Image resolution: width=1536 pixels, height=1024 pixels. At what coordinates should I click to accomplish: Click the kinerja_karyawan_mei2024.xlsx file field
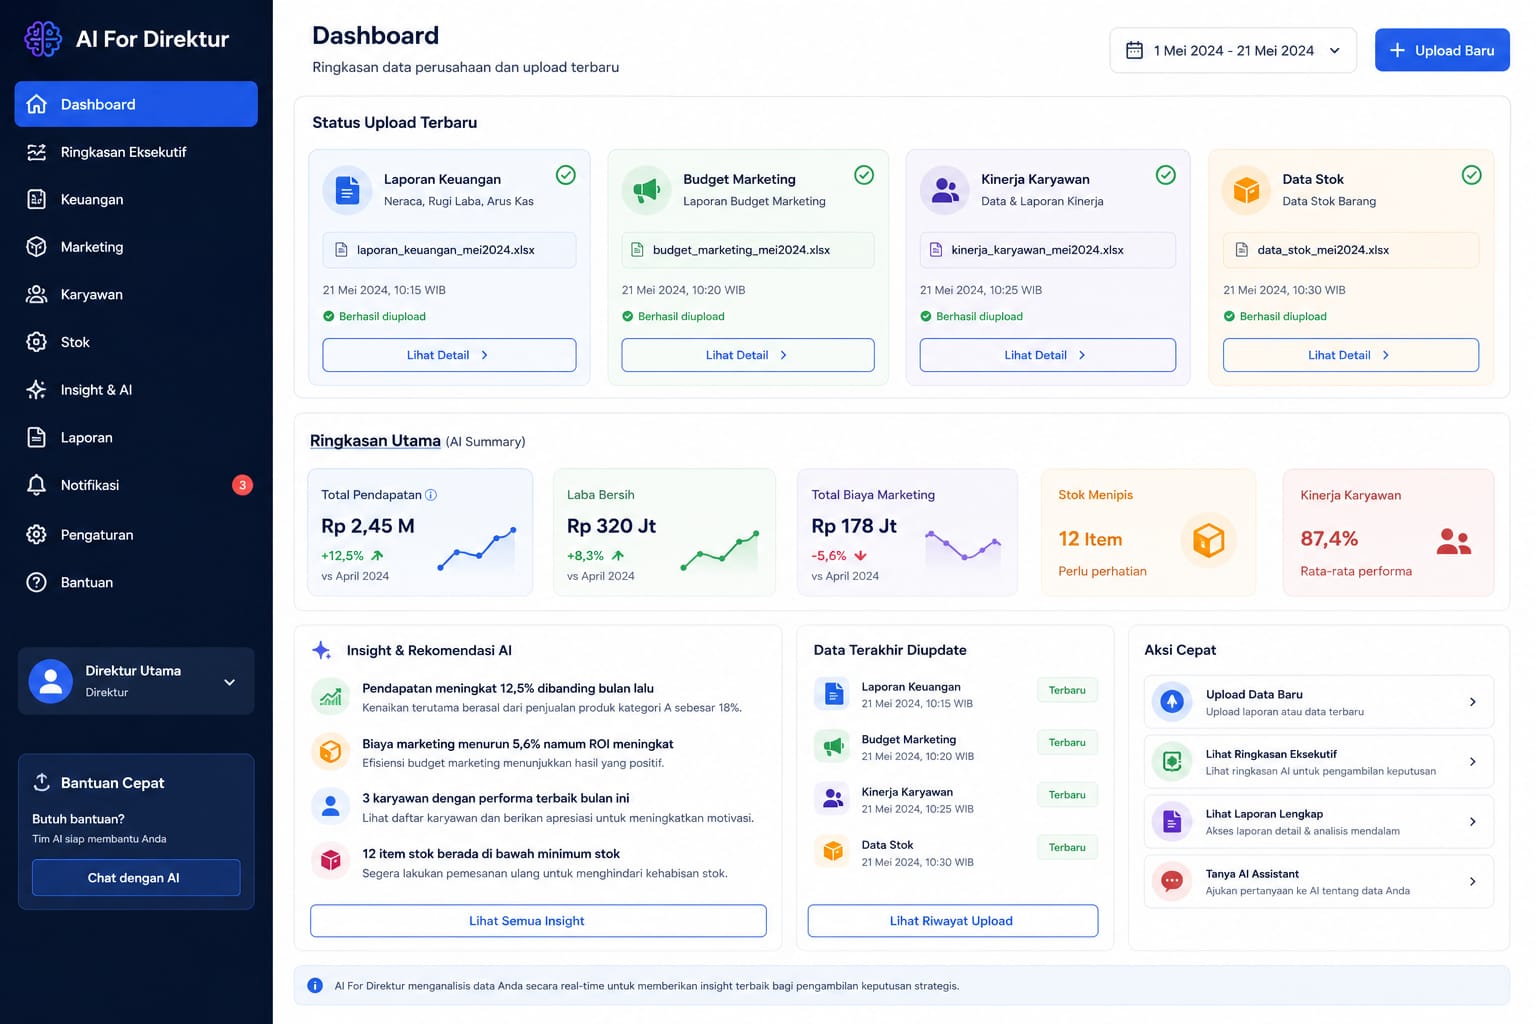pyautogui.click(x=1047, y=250)
